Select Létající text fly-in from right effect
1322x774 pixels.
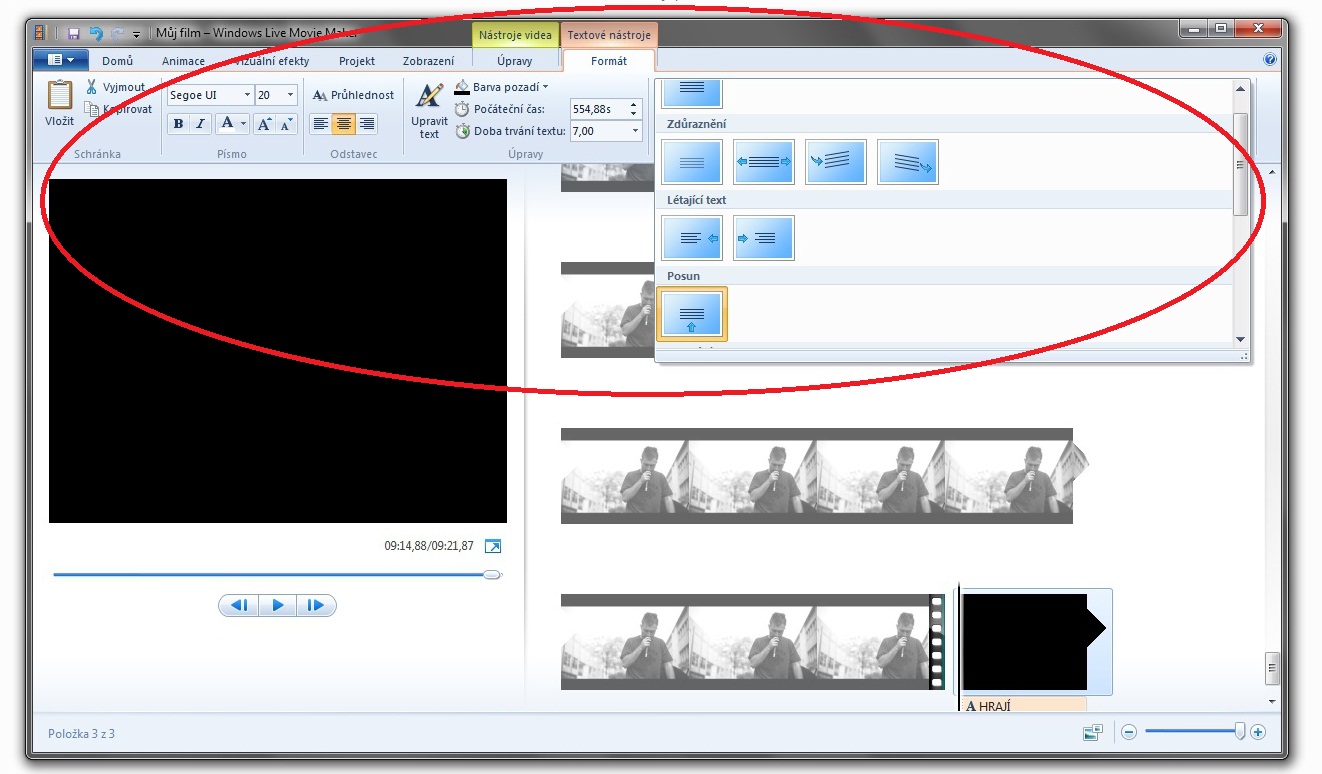tap(692, 238)
